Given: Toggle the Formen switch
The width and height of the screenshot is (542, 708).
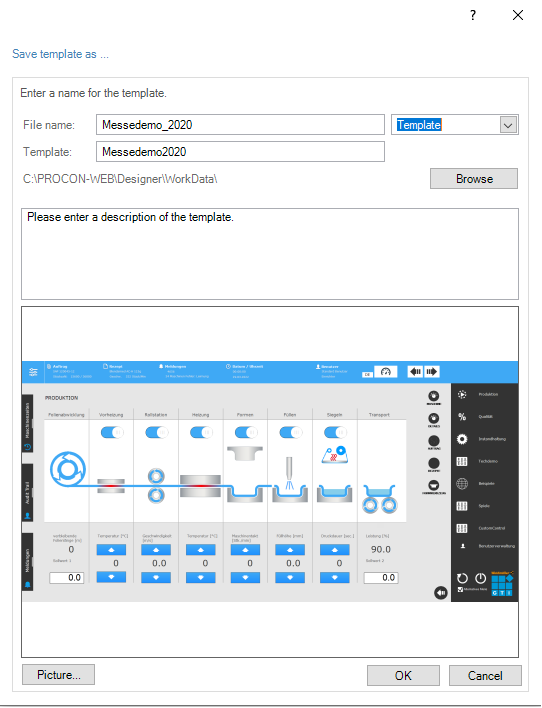Looking at the screenshot, I should pyautogui.click(x=246, y=433).
